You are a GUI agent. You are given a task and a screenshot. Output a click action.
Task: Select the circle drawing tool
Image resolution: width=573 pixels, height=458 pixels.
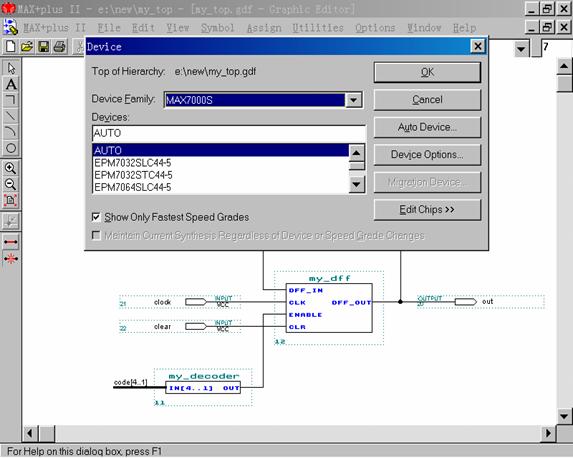(x=11, y=148)
